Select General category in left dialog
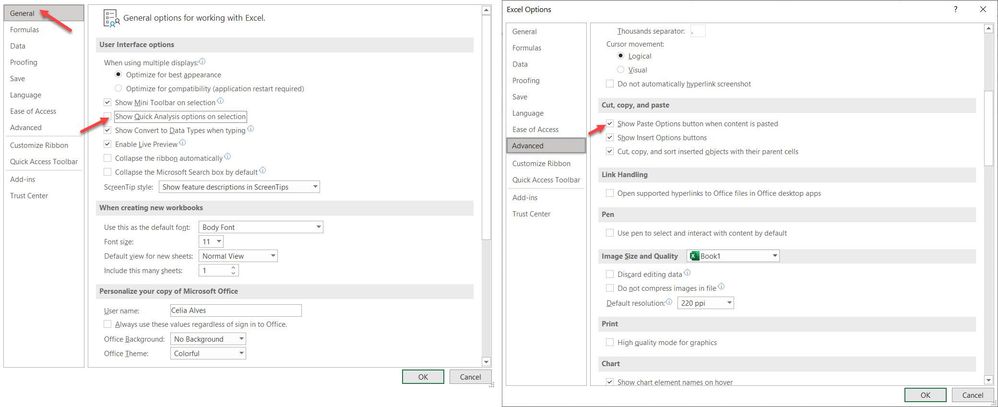The image size is (998, 407). point(43,13)
